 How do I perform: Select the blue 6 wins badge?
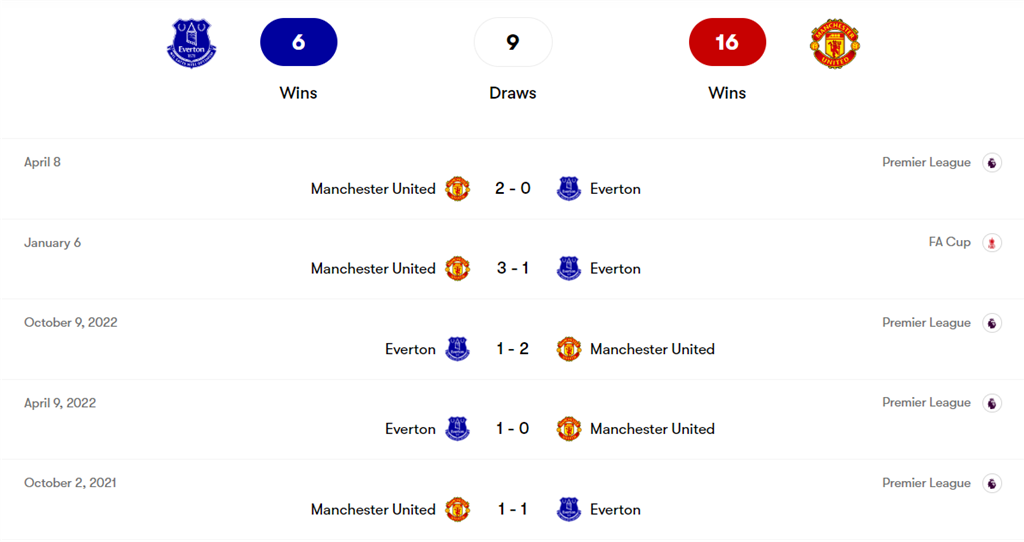tap(298, 42)
